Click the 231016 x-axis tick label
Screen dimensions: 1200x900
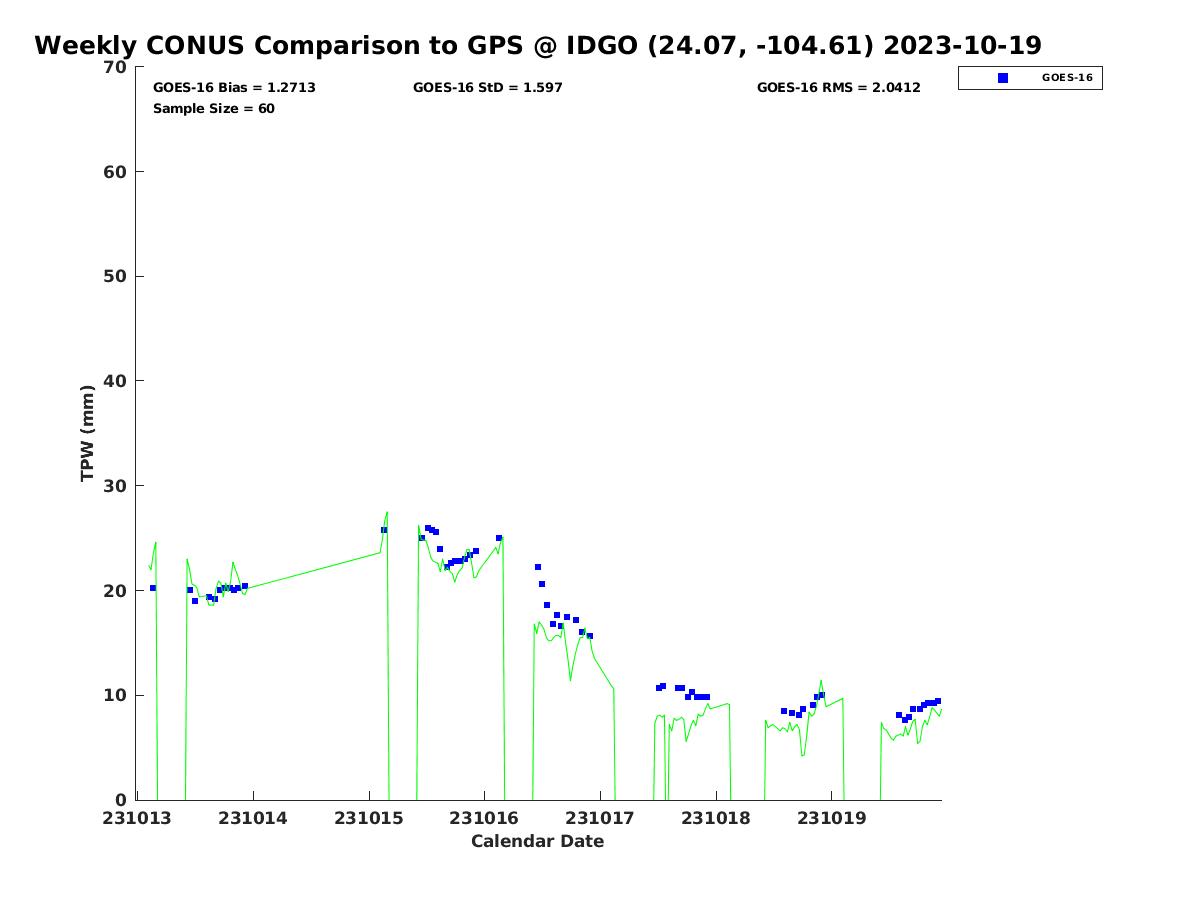[485, 818]
